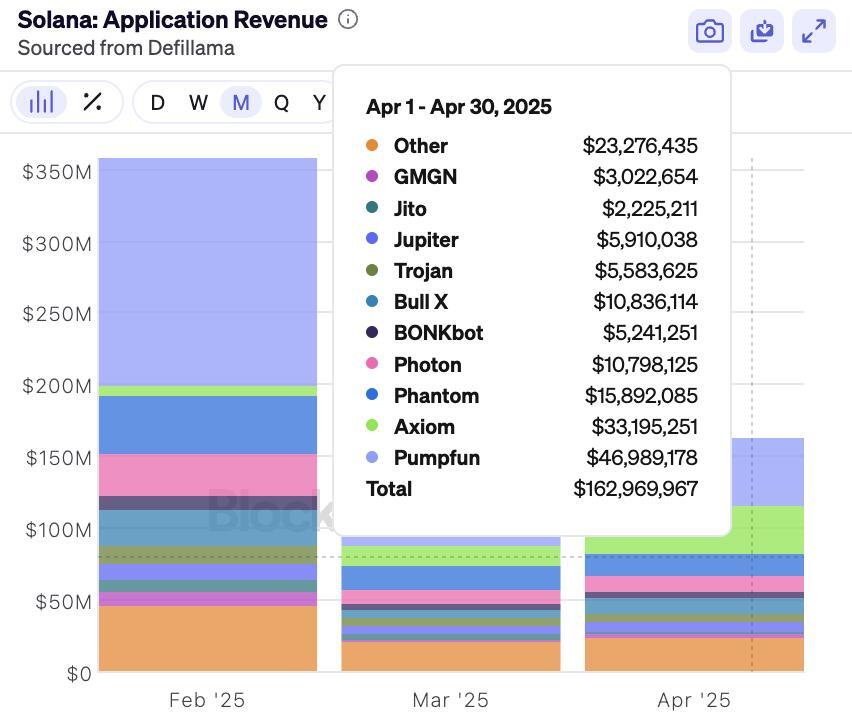Image resolution: width=852 pixels, height=726 pixels.
Task: Select the D daily interval
Action: point(158,103)
